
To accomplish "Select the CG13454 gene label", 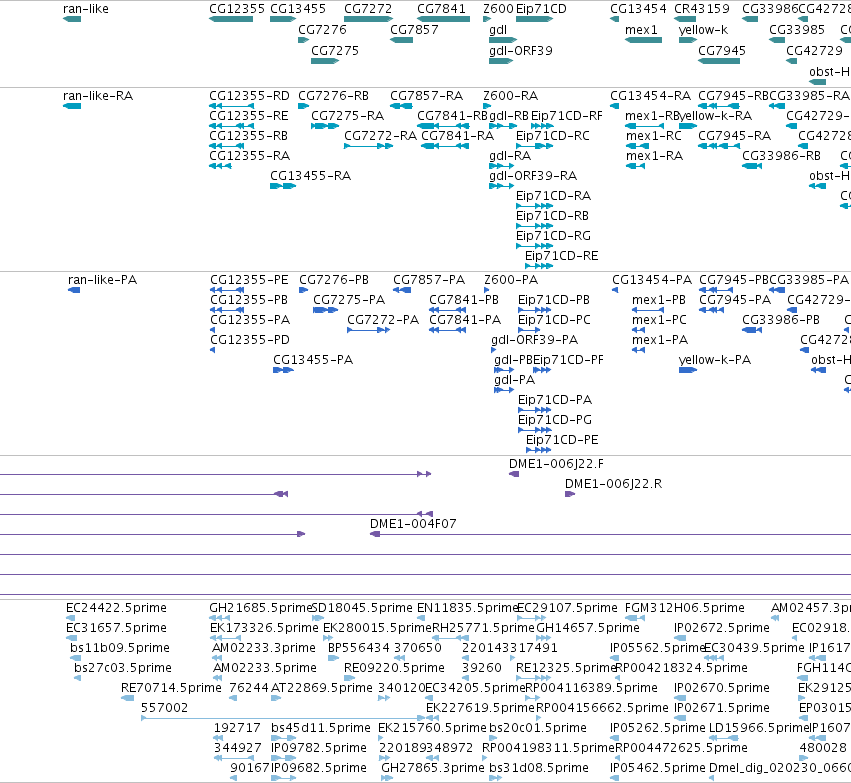I will pos(638,9).
